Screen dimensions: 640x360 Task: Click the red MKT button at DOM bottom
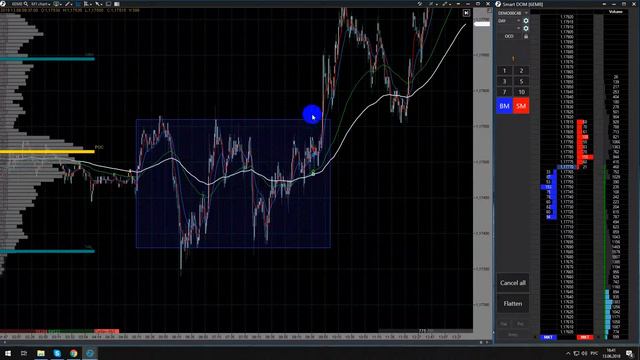pyautogui.click(x=584, y=337)
